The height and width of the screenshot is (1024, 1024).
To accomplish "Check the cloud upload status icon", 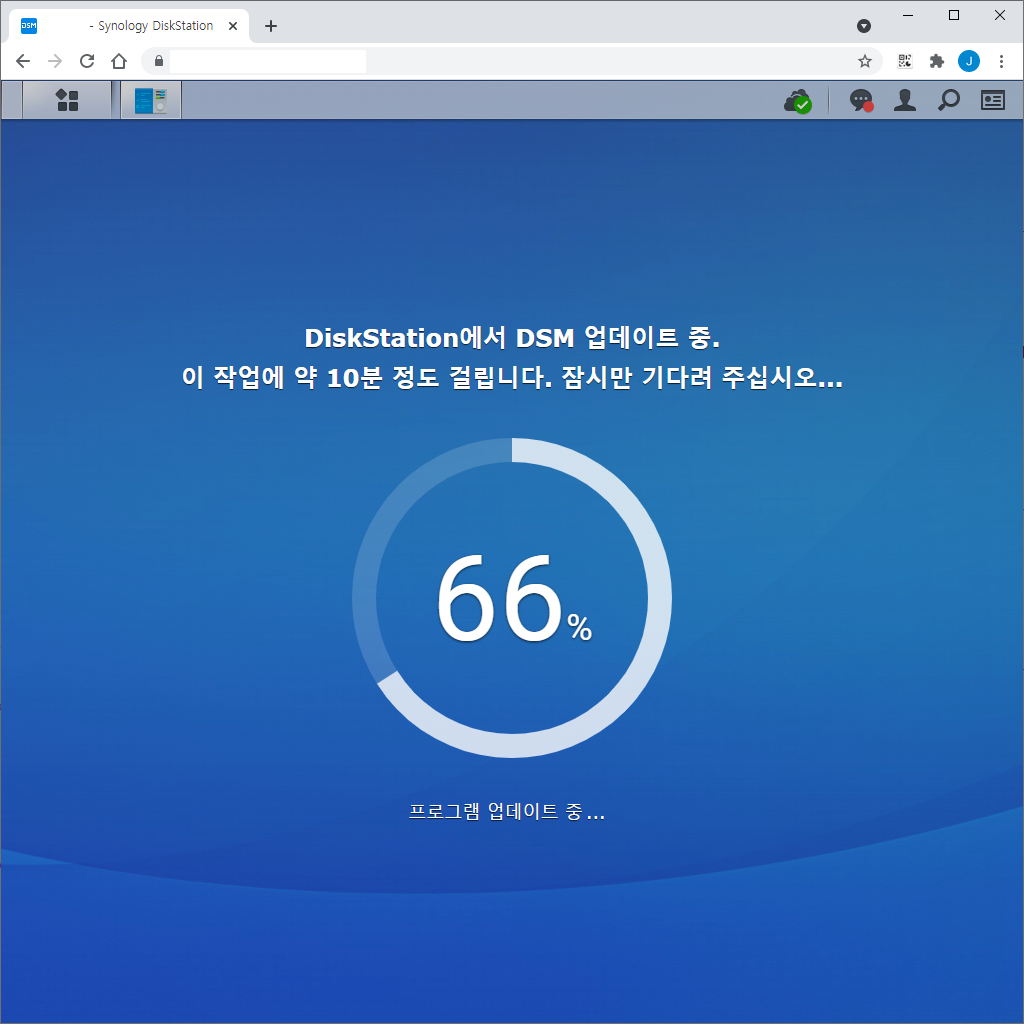I will point(797,101).
